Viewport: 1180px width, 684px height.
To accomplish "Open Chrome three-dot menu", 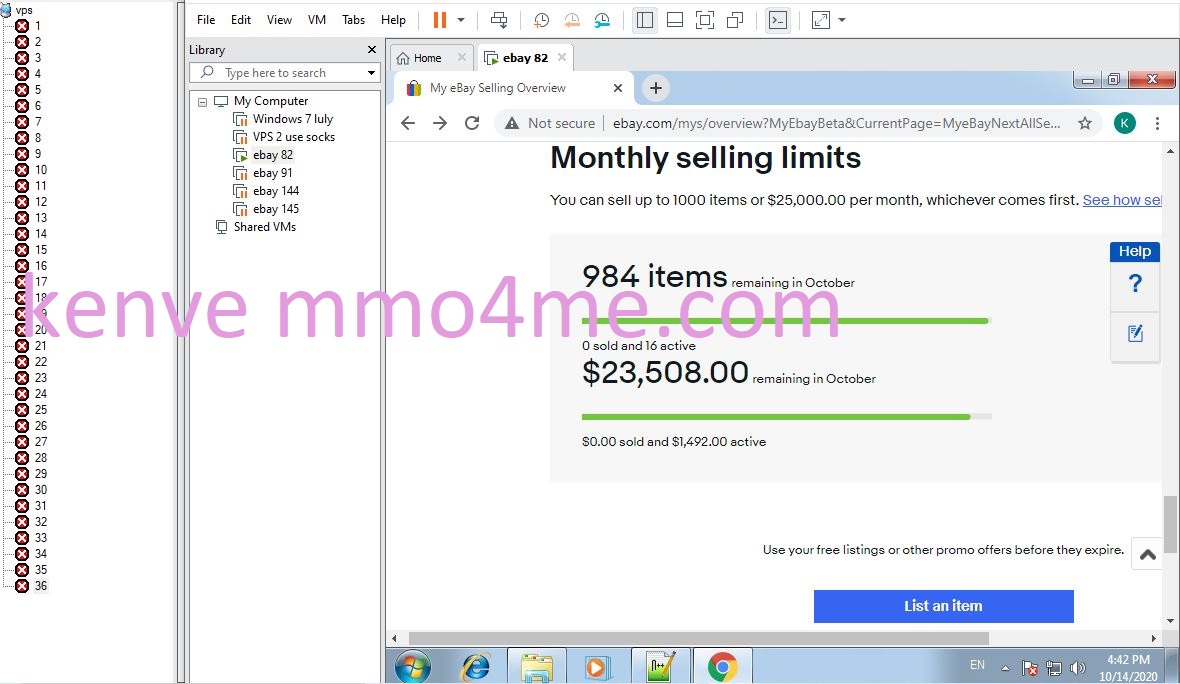I will click(x=1157, y=123).
